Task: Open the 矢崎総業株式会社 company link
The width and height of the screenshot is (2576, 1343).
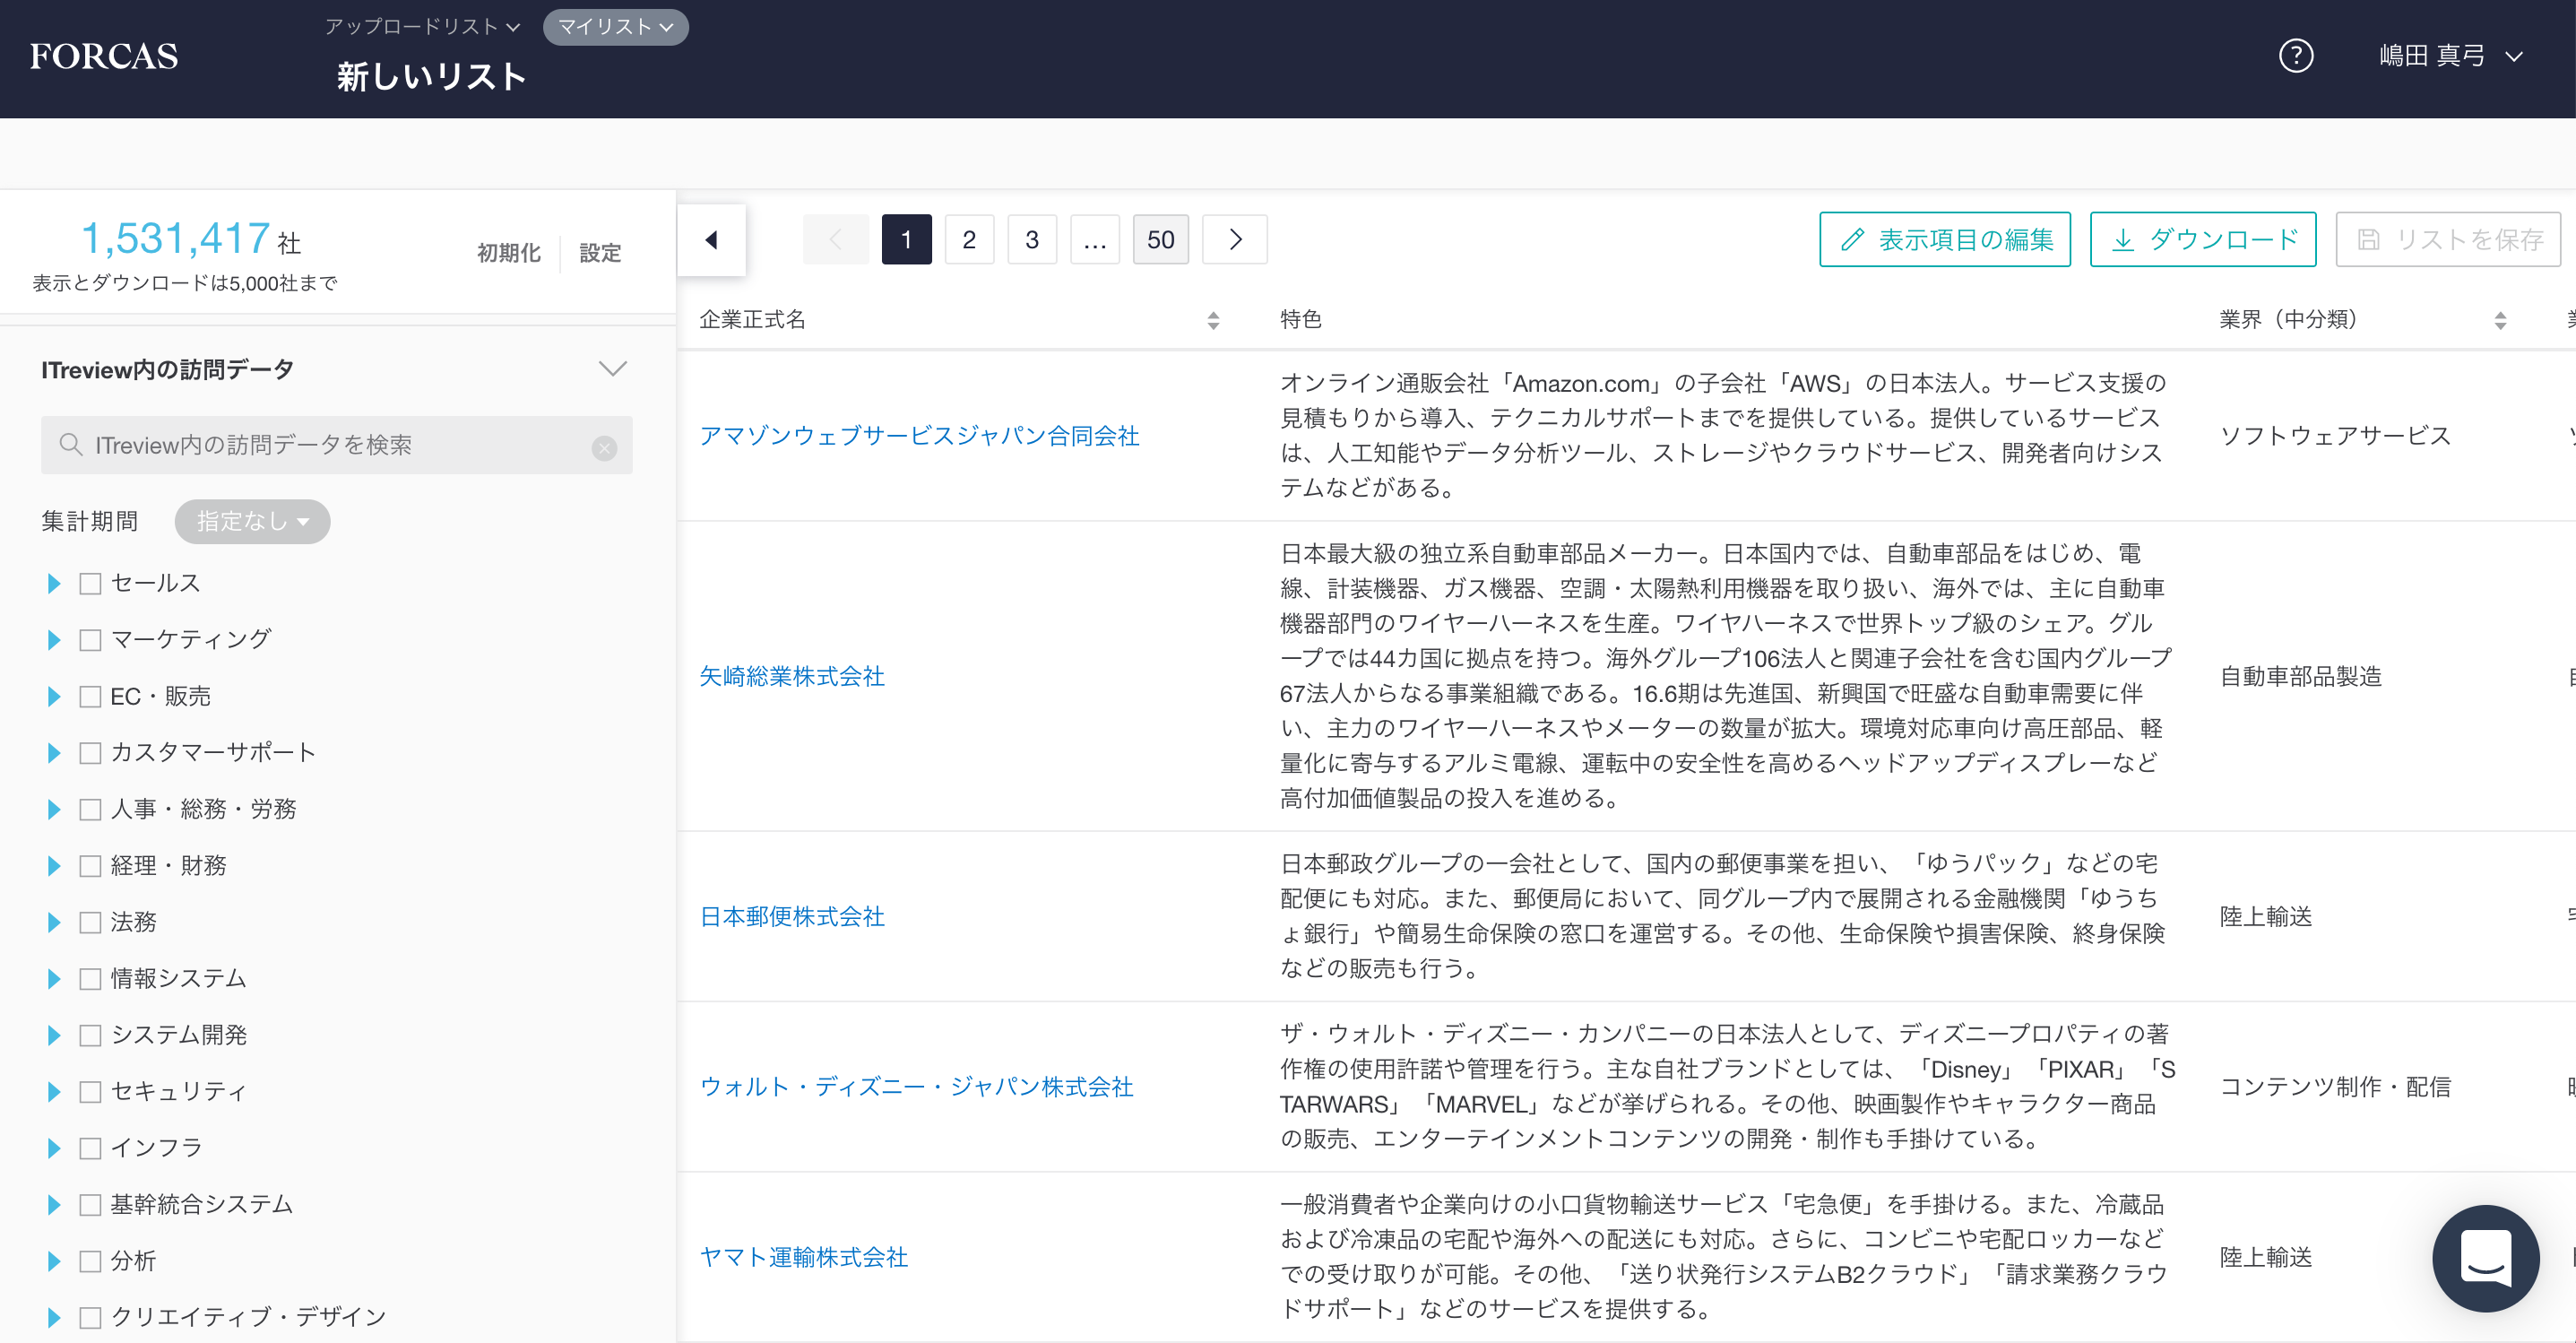Action: pyautogui.click(x=791, y=676)
